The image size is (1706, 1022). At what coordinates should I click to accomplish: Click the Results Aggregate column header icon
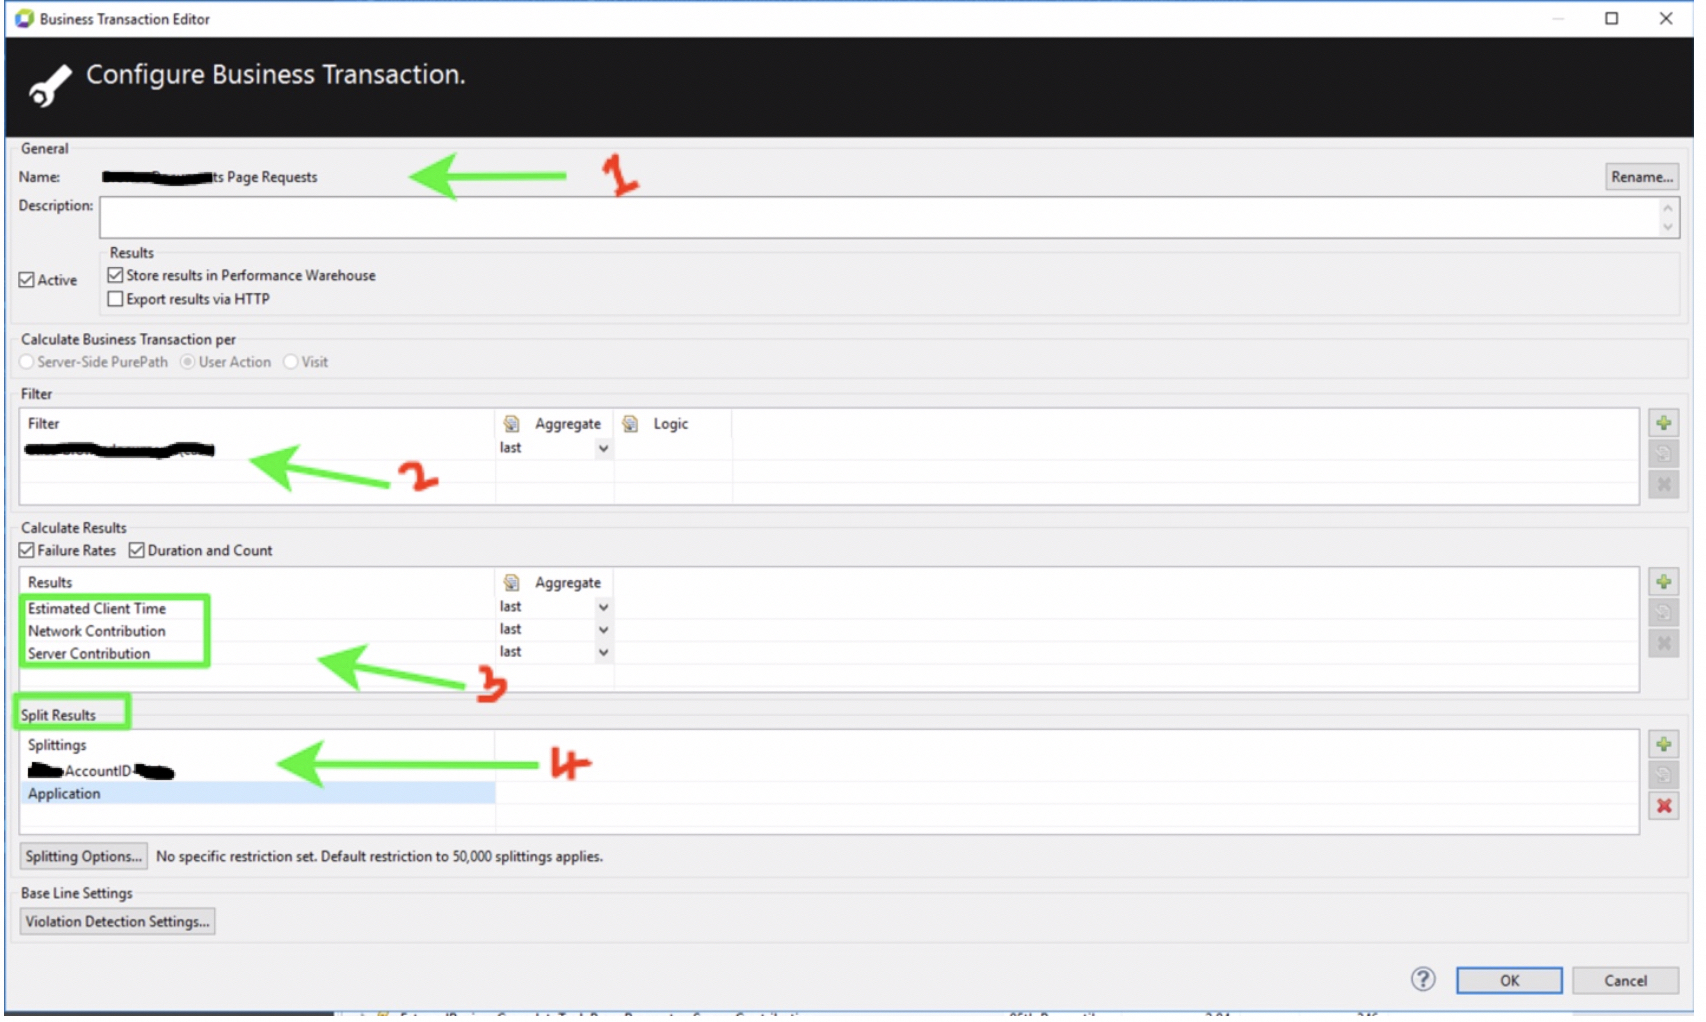(512, 583)
